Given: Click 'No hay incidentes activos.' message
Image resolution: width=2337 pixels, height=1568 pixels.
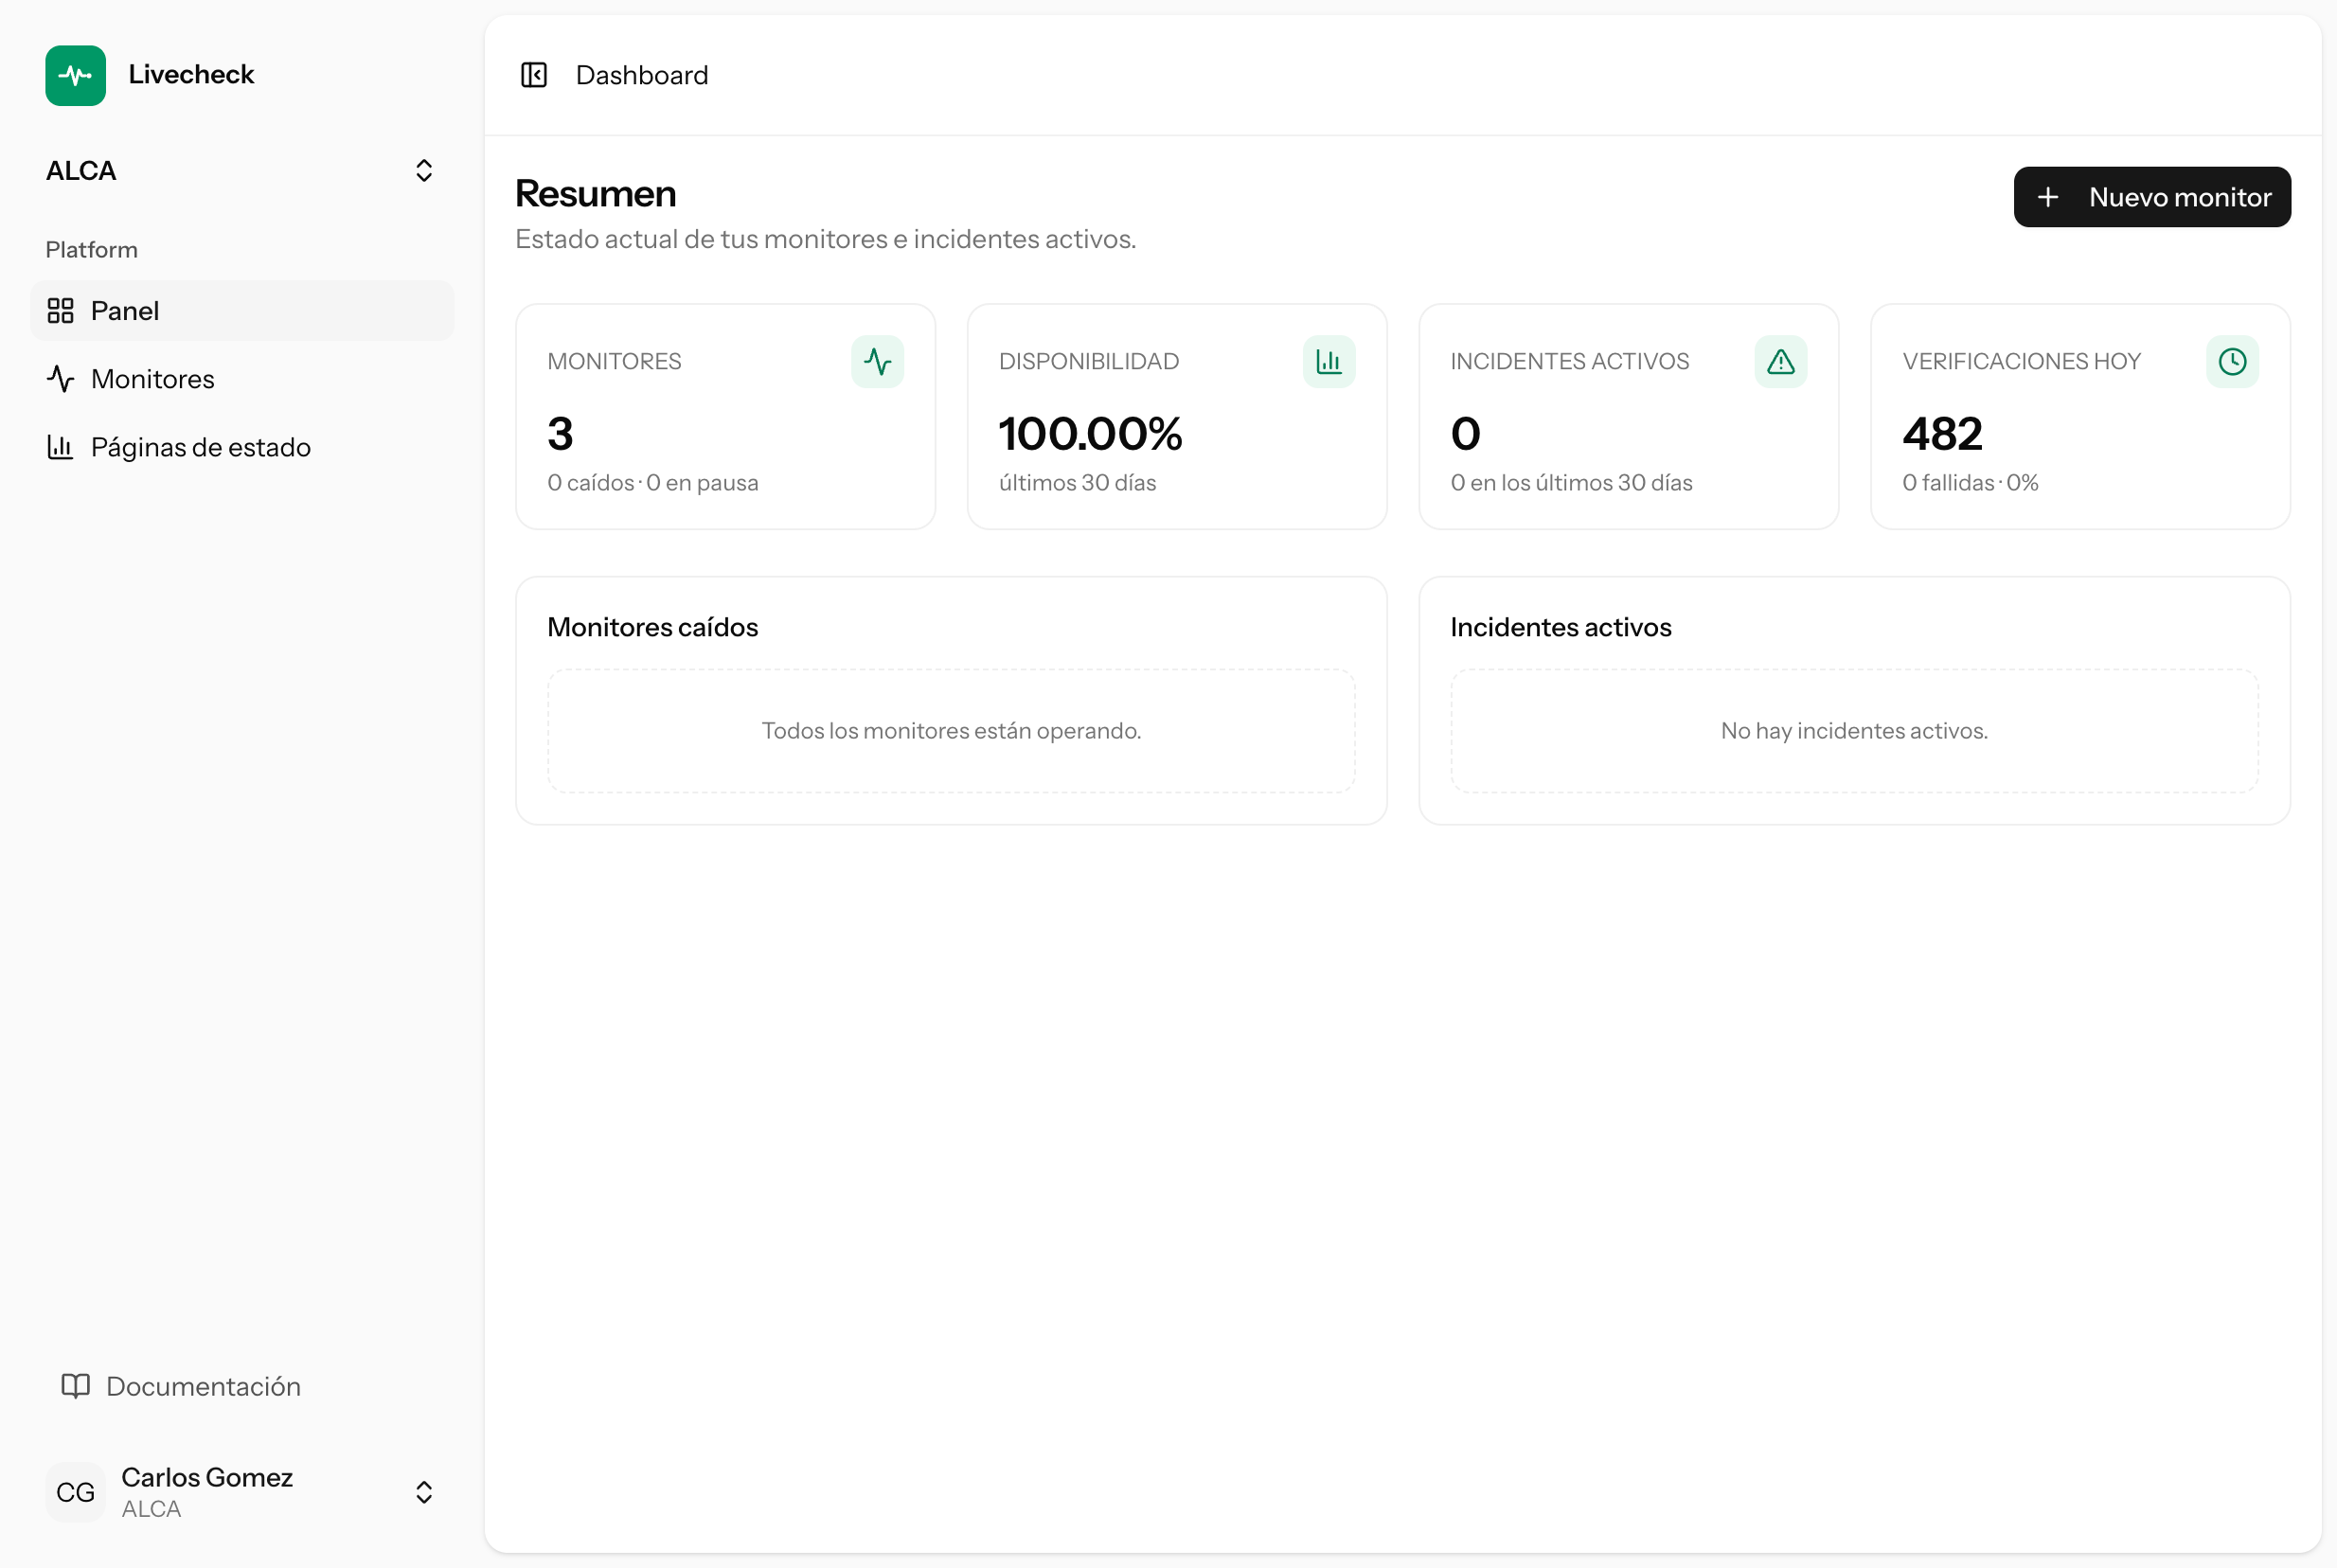Looking at the screenshot, I should click(1854, 731).
